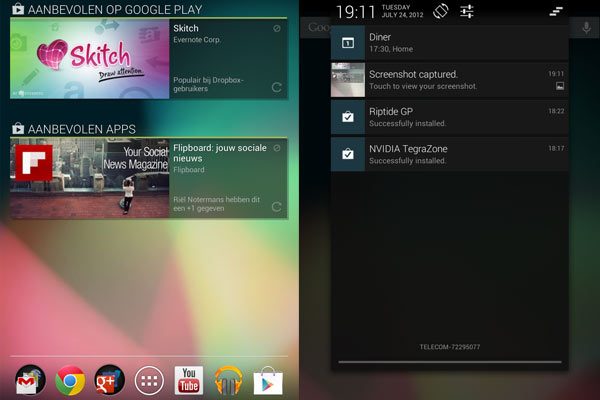Clear all notifications with the stacked-lines icon
This screenshot has height=400, width=600.
556,12
